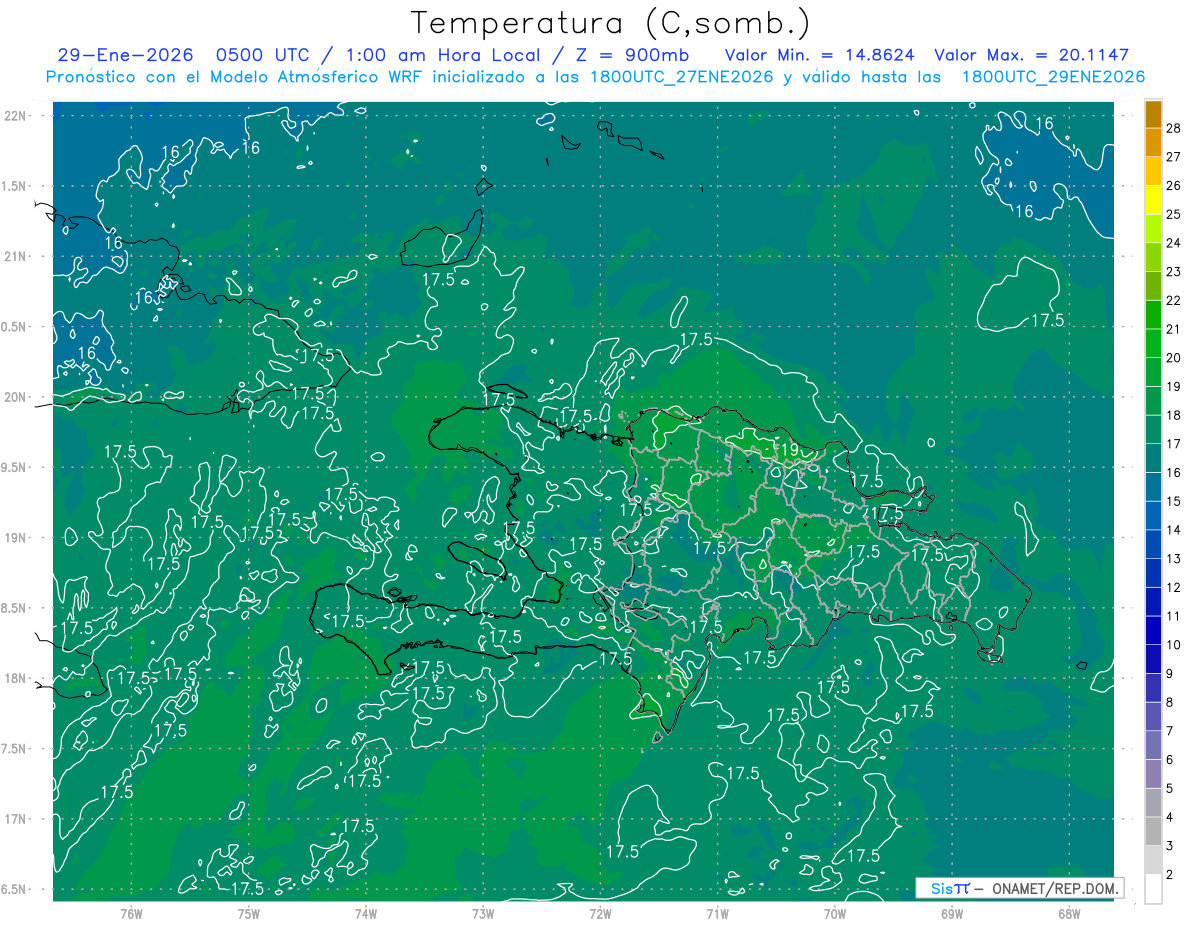1200x927 pixels.
Task: Click the 71W longitude axis label
Action: click(x=717, y=913)
